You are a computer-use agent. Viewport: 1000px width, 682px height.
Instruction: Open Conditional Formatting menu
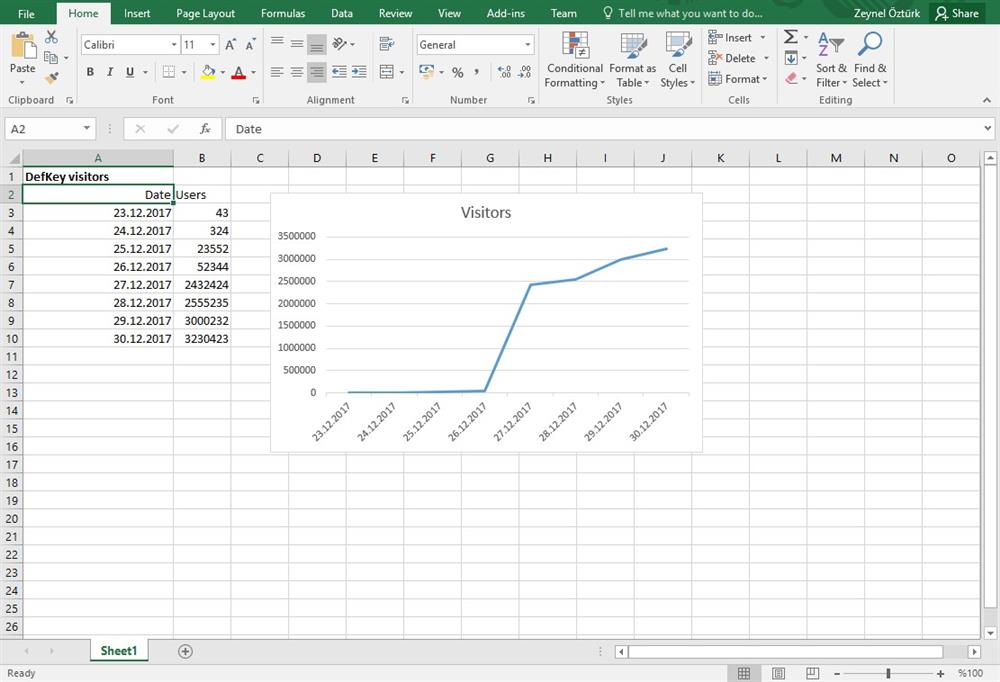575,60
